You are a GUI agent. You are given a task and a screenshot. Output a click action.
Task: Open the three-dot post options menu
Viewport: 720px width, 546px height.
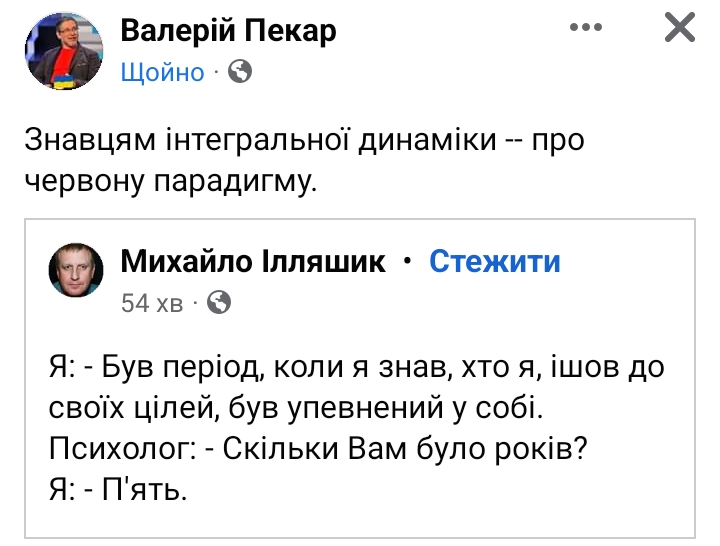tap(587, 29)
